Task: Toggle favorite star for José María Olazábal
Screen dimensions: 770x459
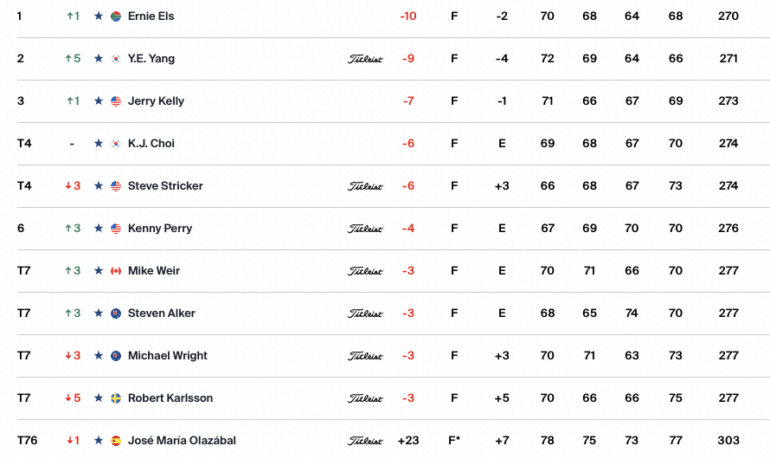Action: [x=99, y=440]
